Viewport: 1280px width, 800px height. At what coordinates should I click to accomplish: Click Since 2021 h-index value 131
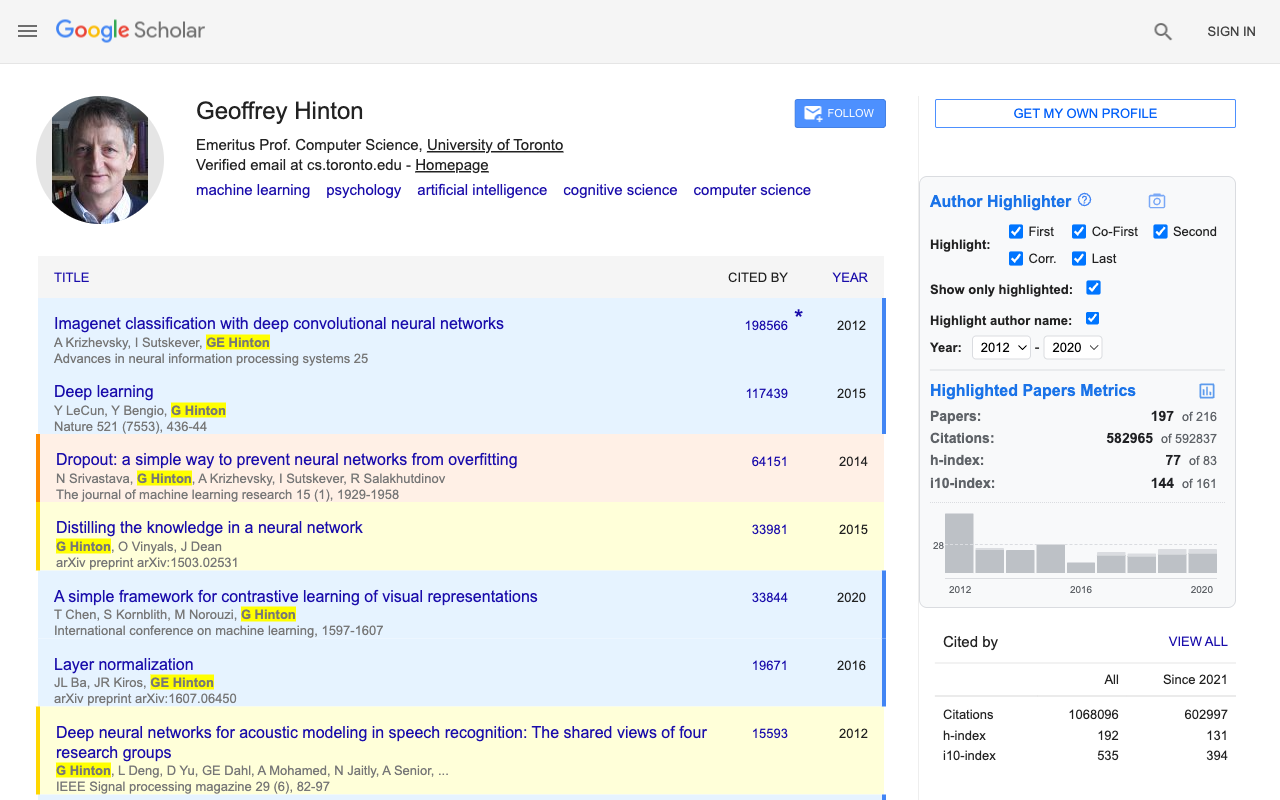tap(1216, 735)
